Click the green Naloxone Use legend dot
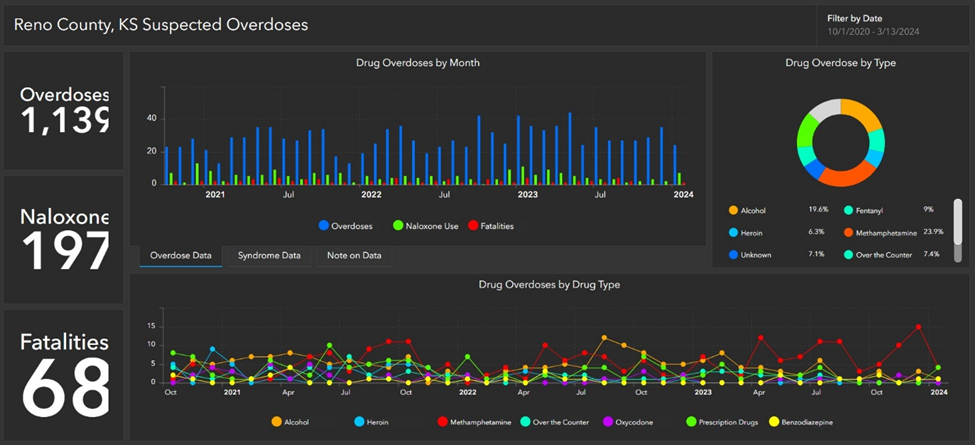This screenshot has height=445, width=975. point(398,226)
